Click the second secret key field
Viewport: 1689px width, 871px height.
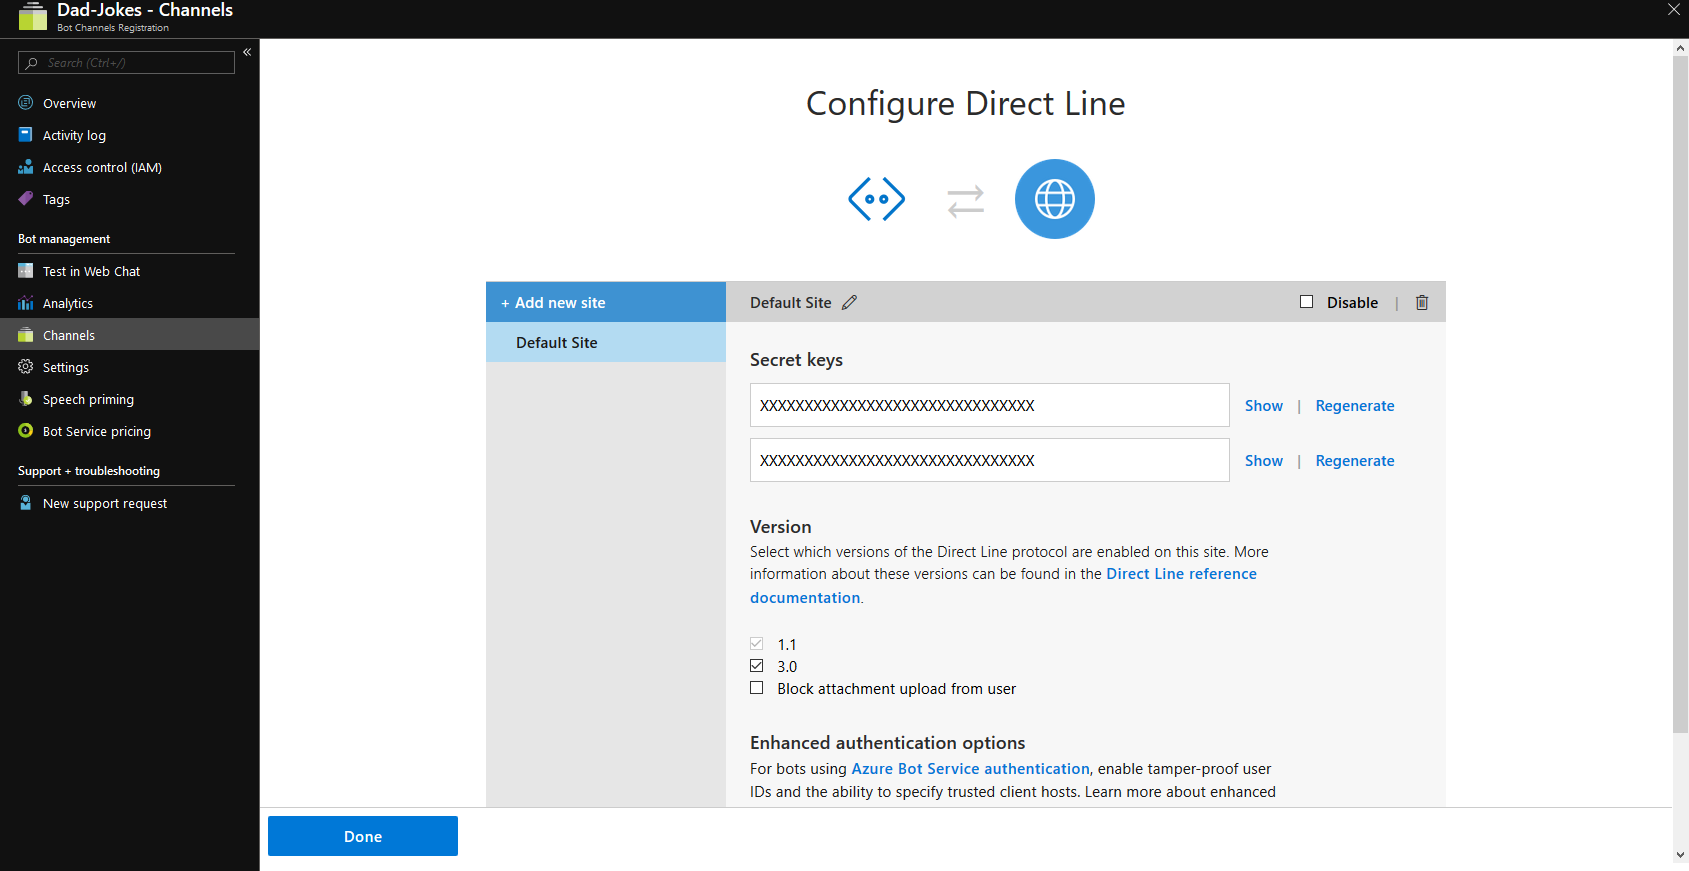pyautogui.click(x=990, y=460)
